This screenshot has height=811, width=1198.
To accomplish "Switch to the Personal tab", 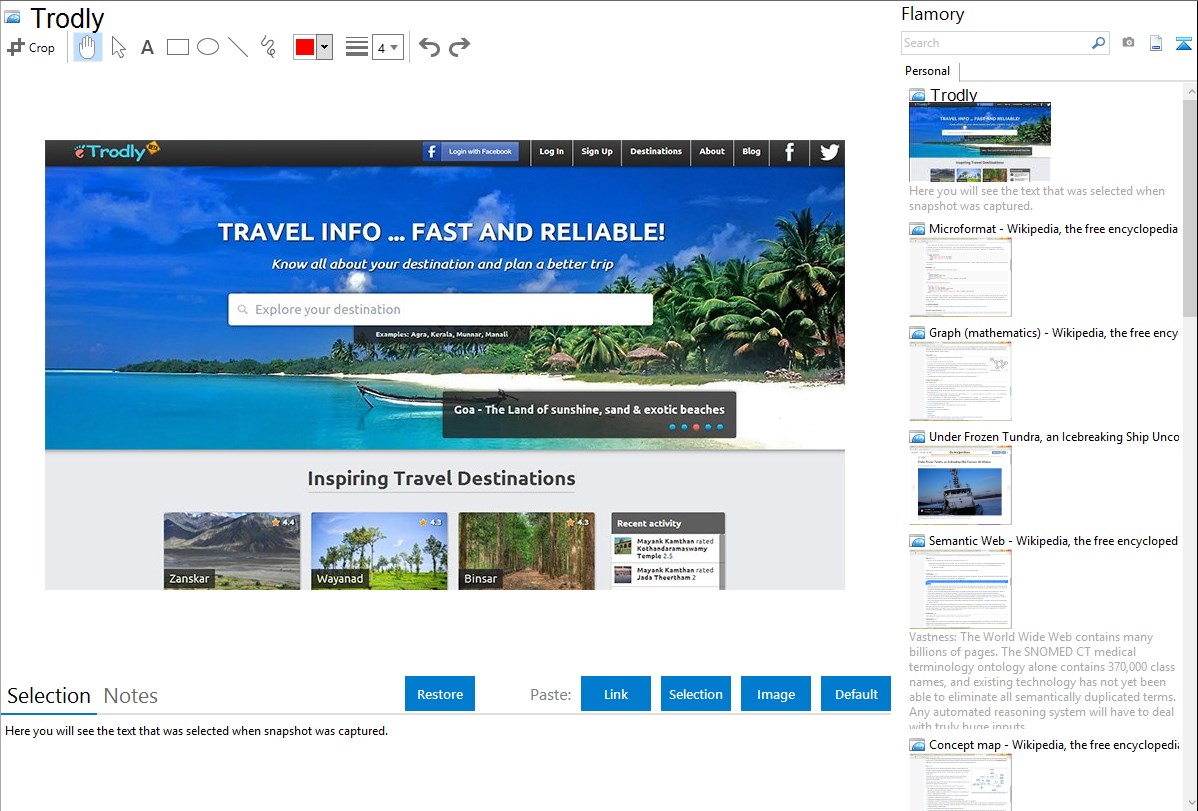I will [x=927, y=71].
